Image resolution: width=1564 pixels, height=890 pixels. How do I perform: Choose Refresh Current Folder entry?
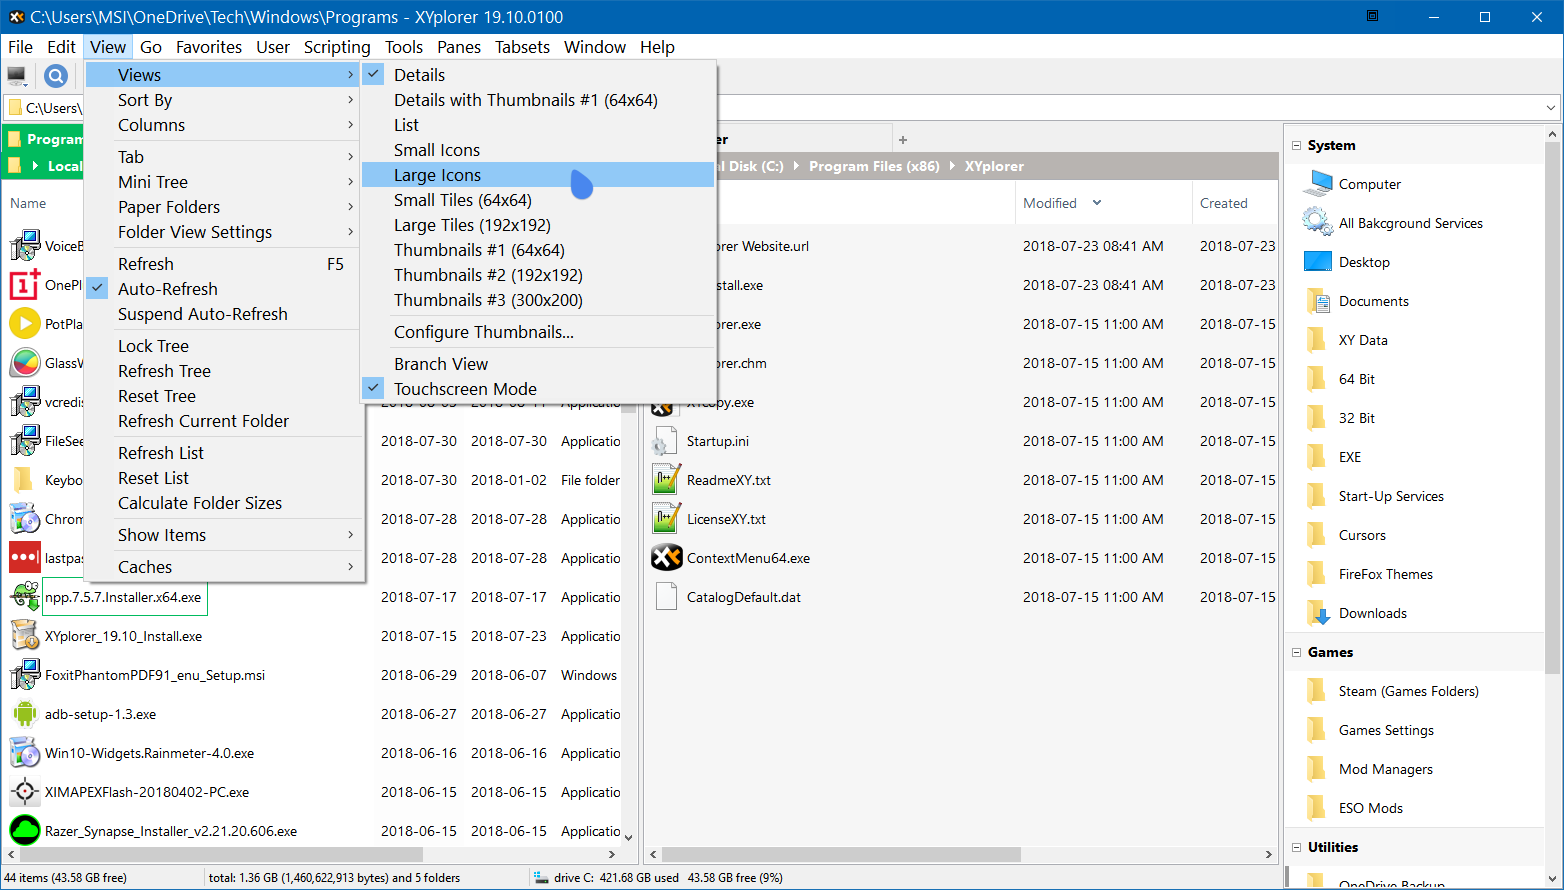222,421
